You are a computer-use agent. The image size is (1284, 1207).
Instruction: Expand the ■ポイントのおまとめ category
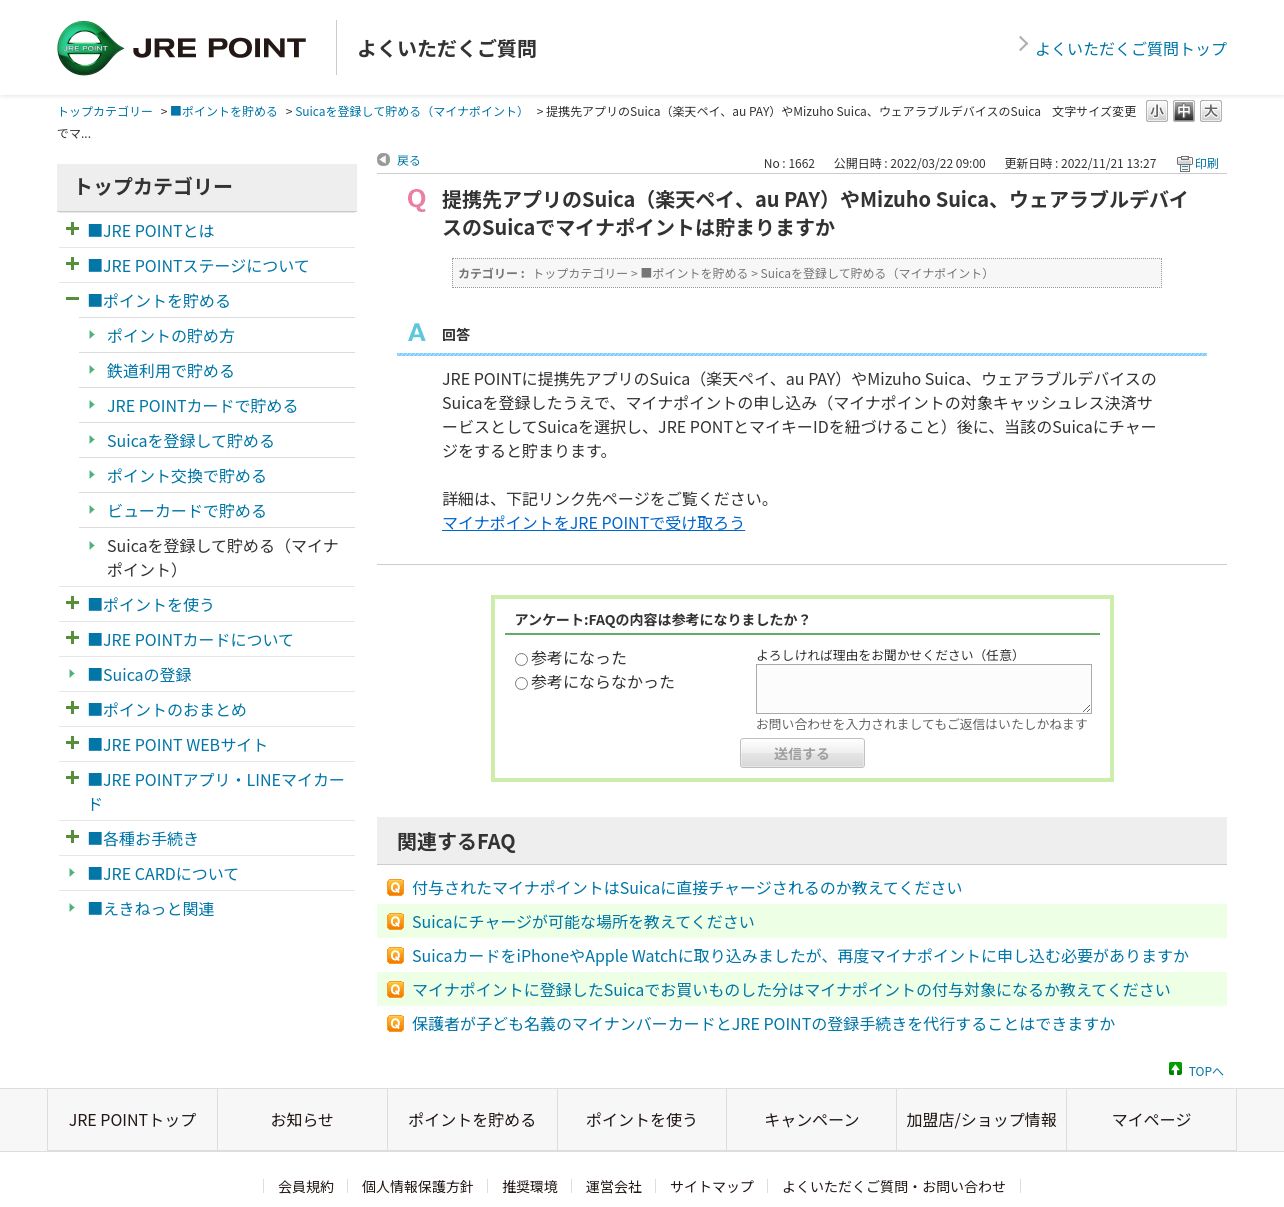click(72, 708)
